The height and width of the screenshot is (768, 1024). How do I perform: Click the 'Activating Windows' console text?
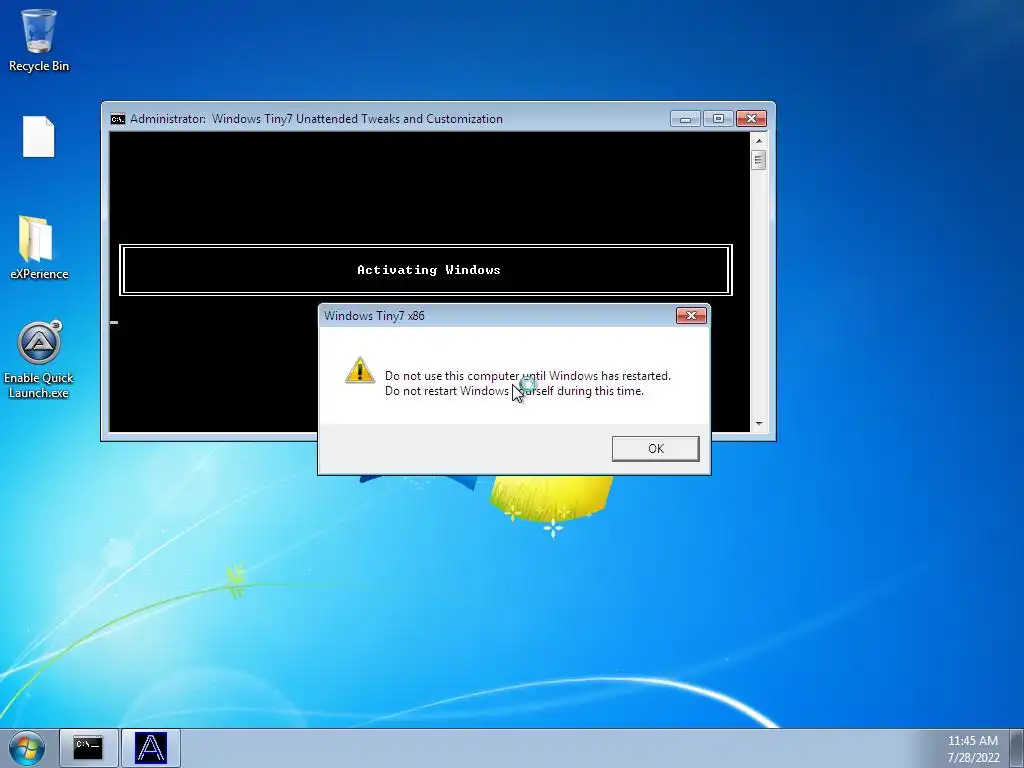428,270
